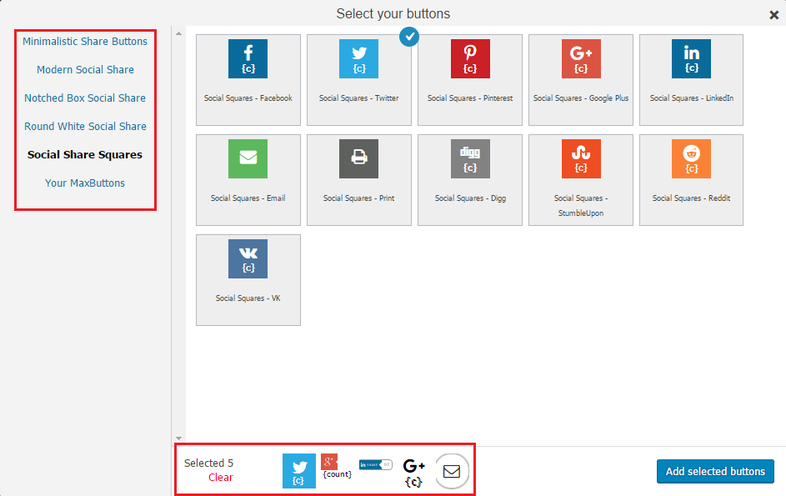786x496 pixels.
Task: Select the Social Squares Digg icon
Action: [x=470, y=158]
